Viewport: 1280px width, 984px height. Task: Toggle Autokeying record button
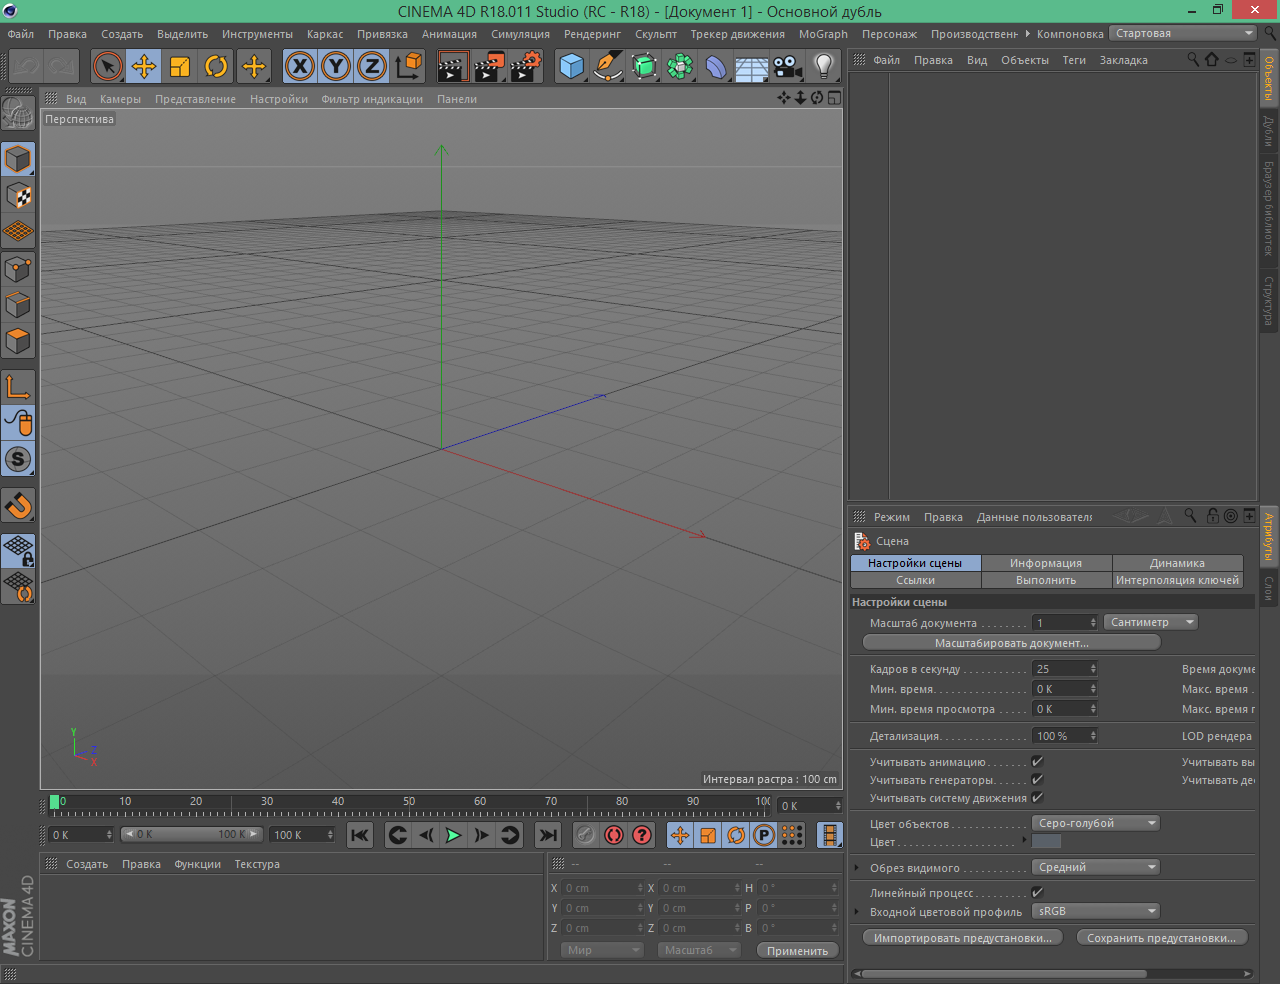click(614, 835)
